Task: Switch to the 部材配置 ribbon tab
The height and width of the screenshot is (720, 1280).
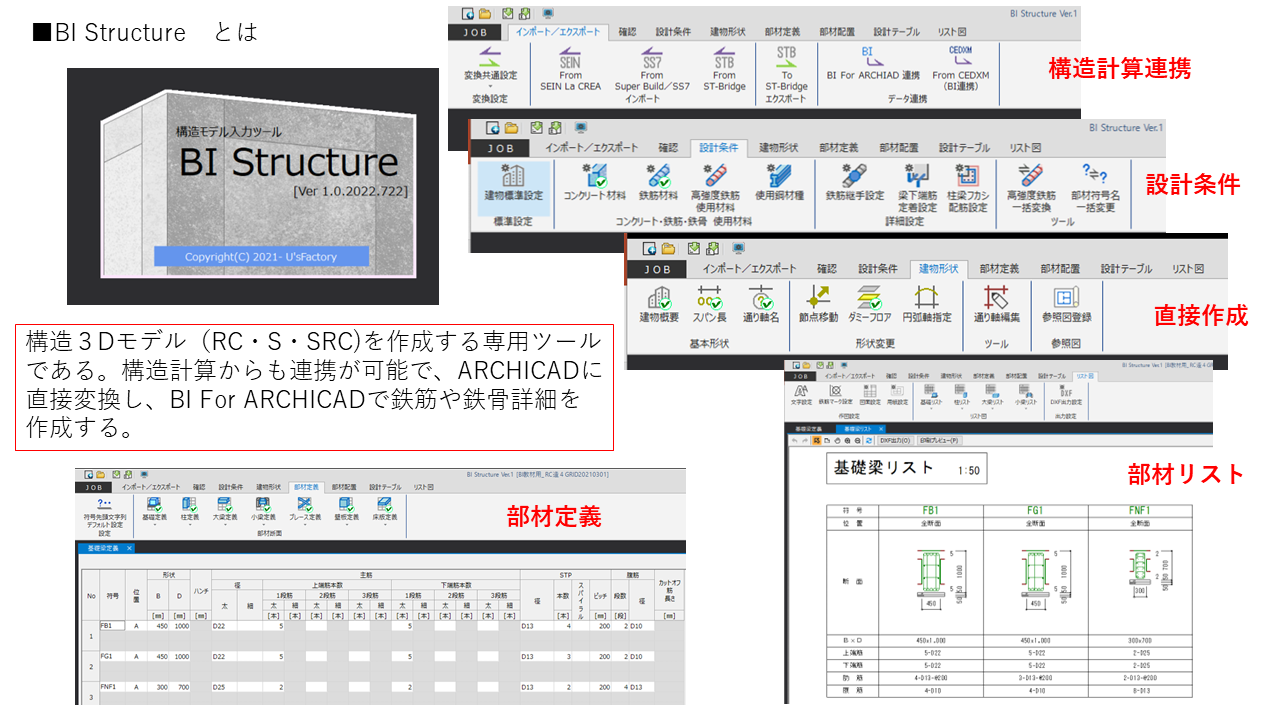Action: (x=838, y=33)
